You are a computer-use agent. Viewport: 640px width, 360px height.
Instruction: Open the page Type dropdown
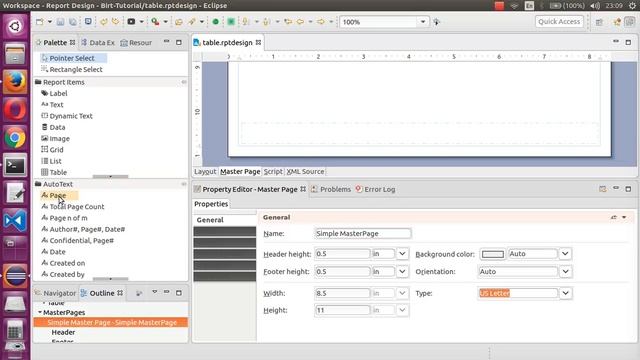[565, 293]
